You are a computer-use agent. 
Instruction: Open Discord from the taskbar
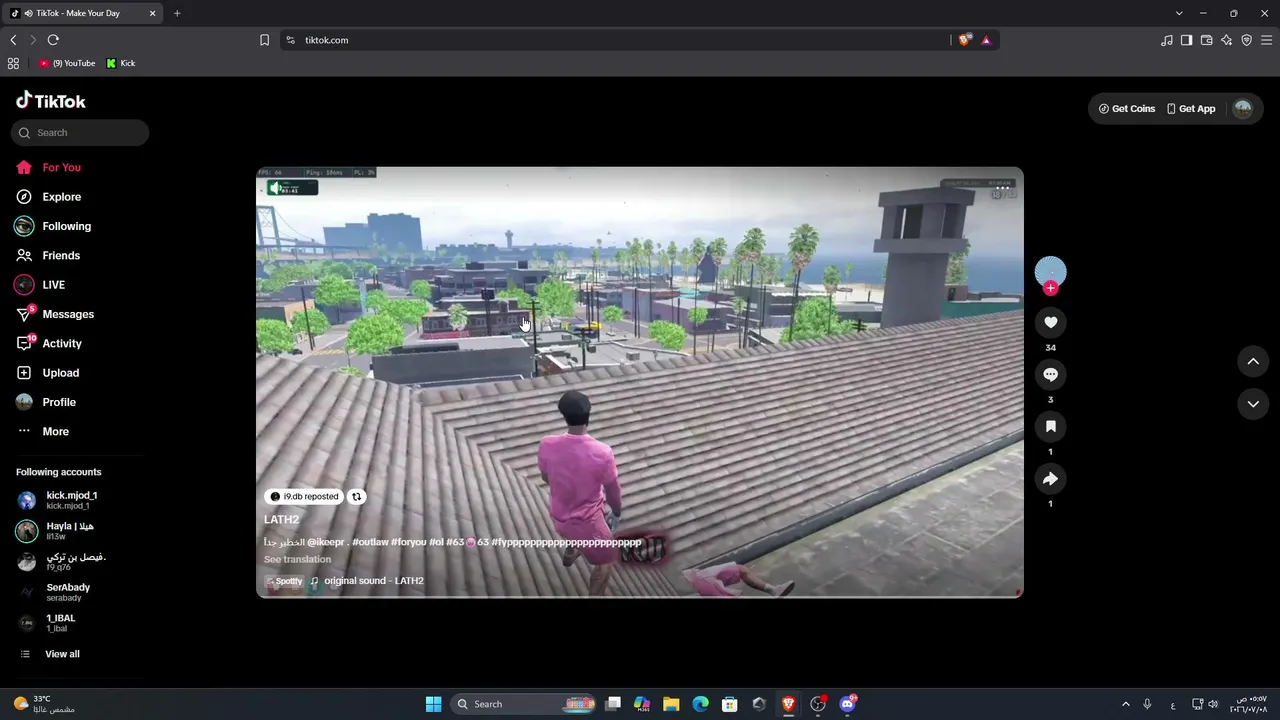tap(848, 704)
